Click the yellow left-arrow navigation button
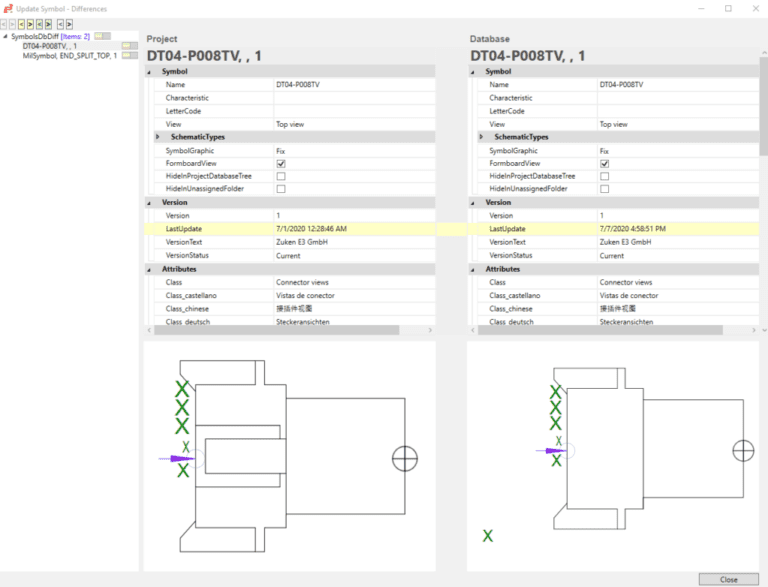Screen dimensions: 768x587 [22, 24]
